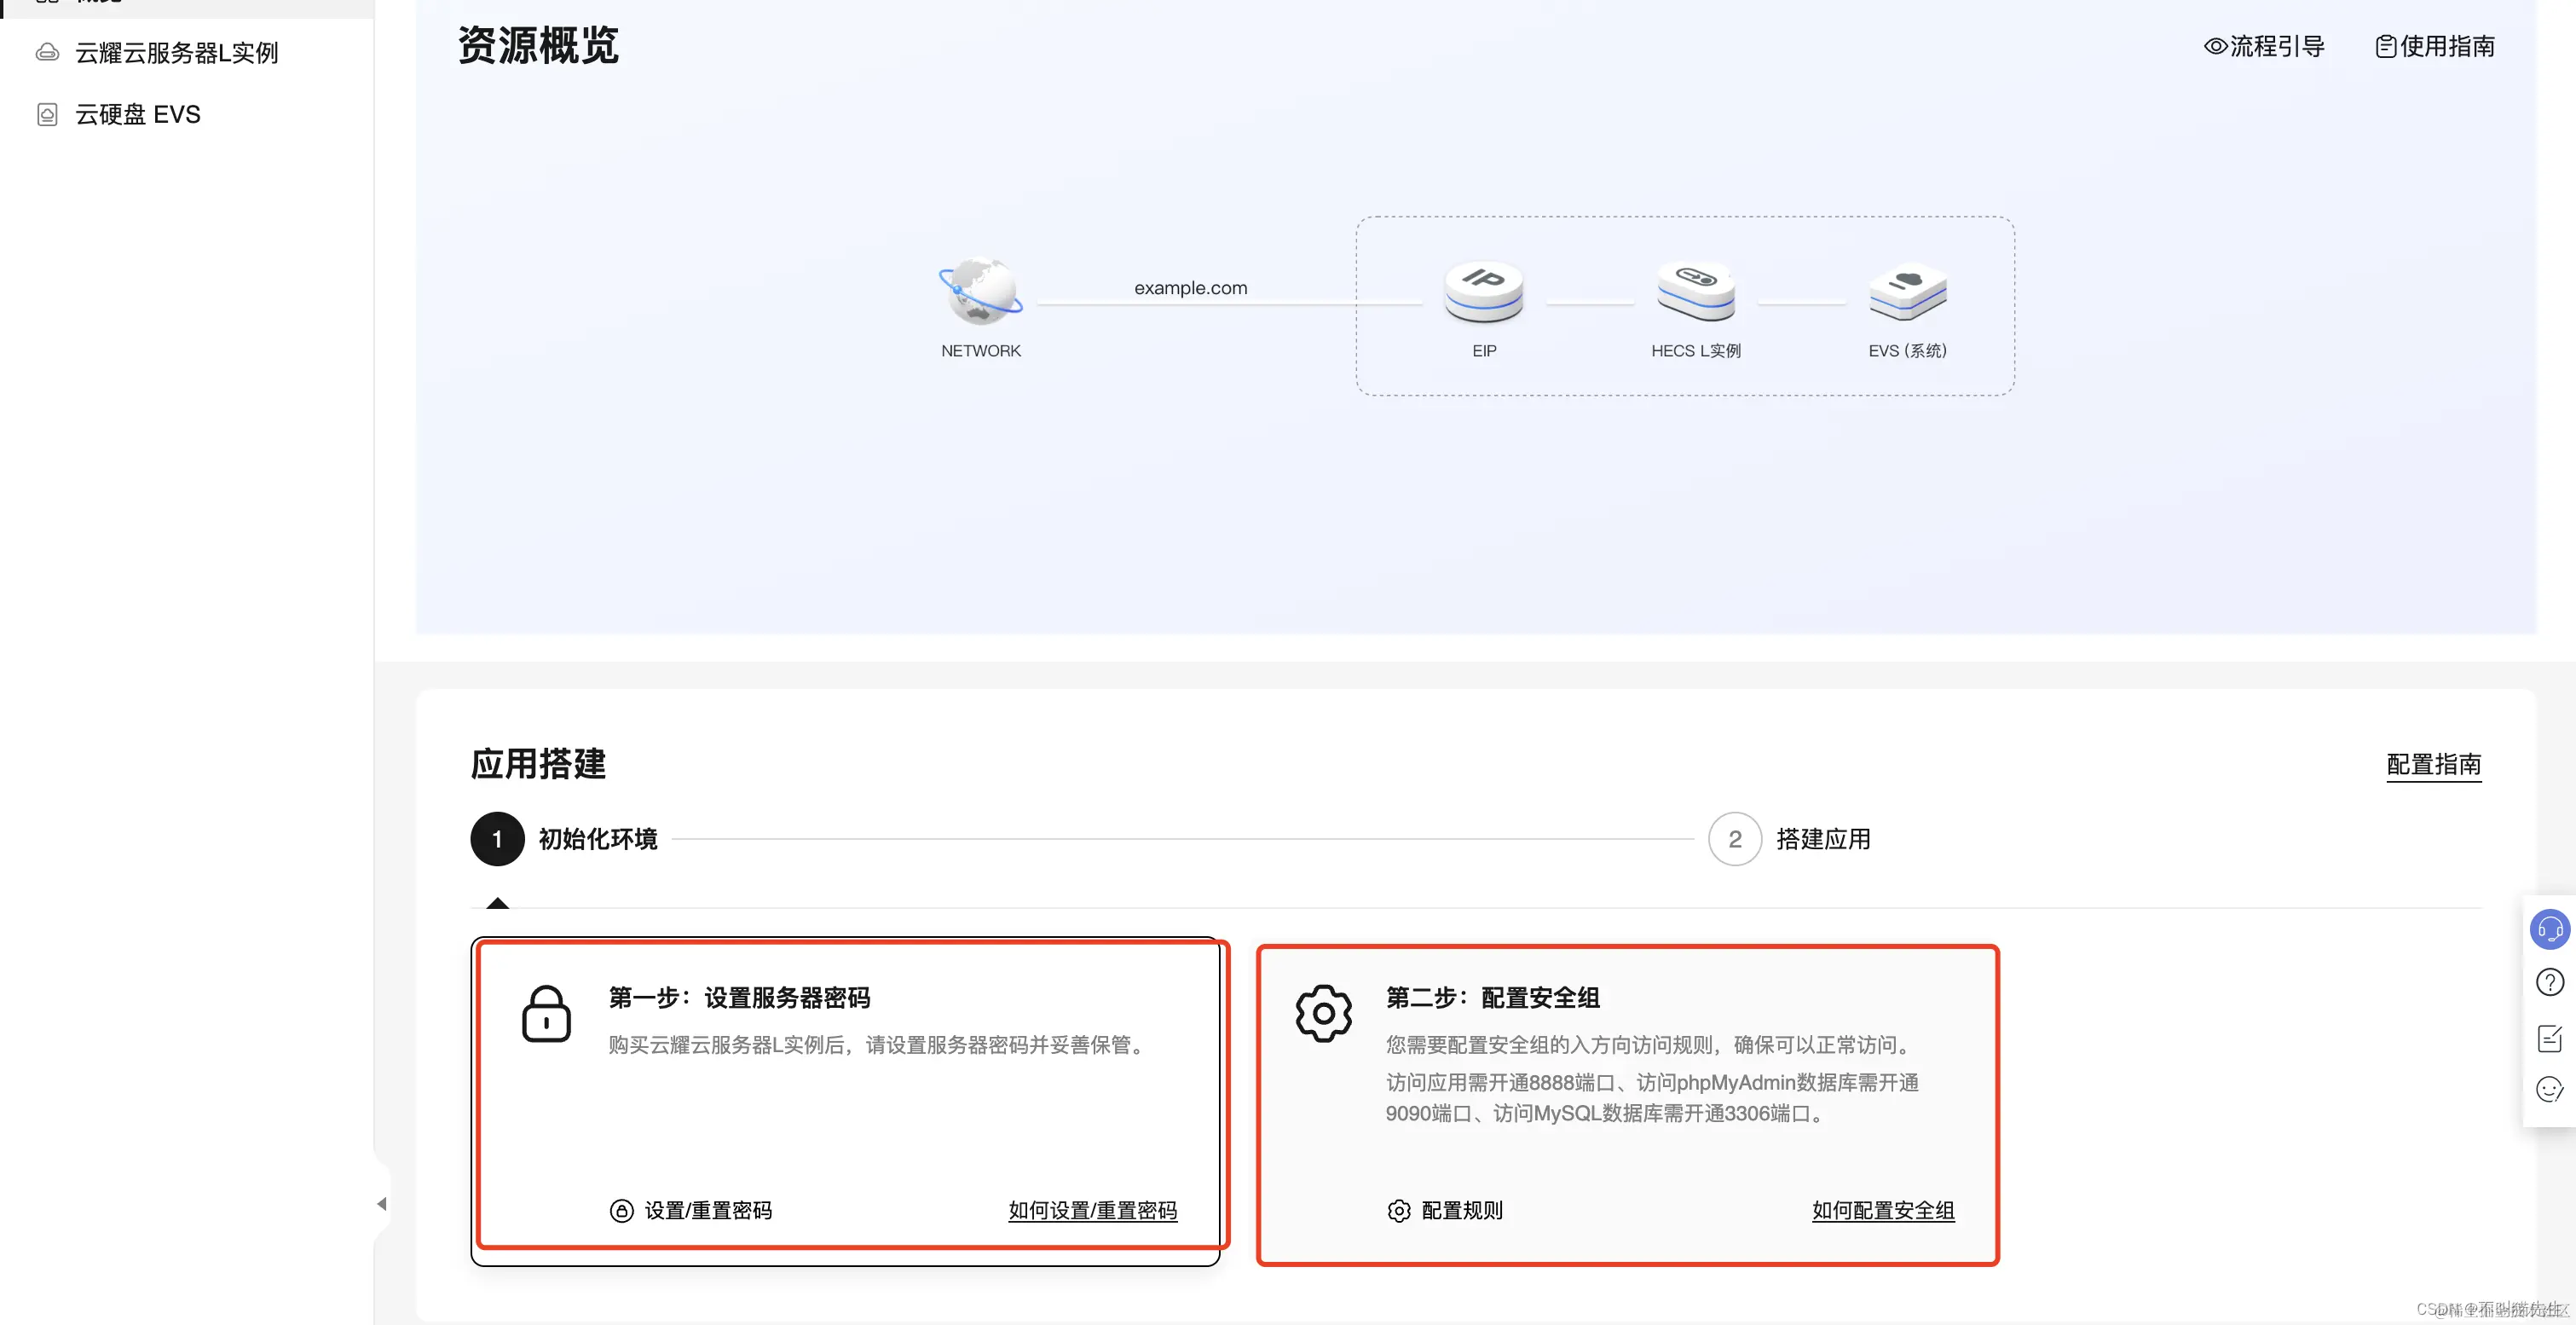Open the 如何设置/重置密码 link
Screen dimensions: 2576x1325
(1092, 1210)
